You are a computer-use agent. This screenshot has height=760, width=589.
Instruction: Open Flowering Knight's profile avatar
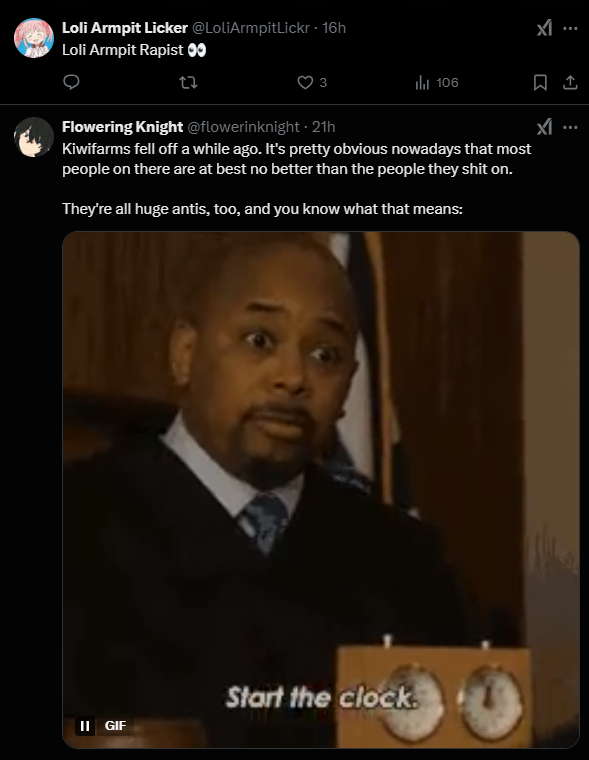pyautogui.click(x=33, y=137)
